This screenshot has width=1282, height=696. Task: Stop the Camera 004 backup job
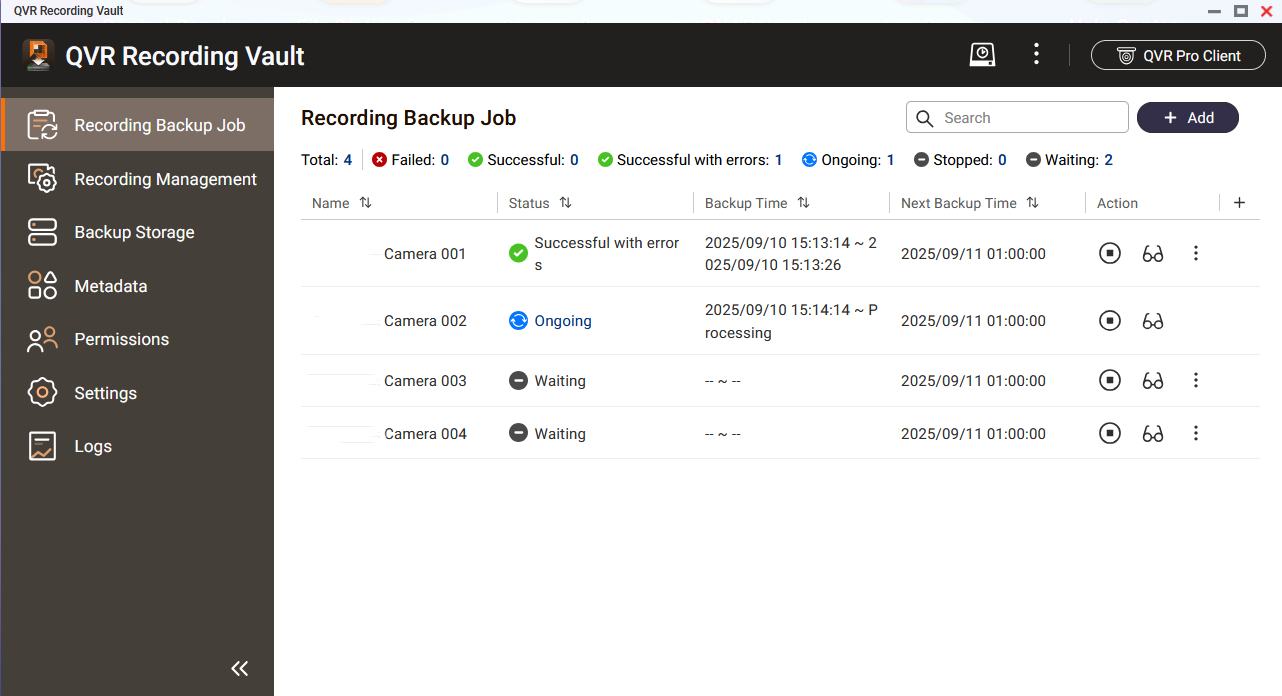point(1109,434)
